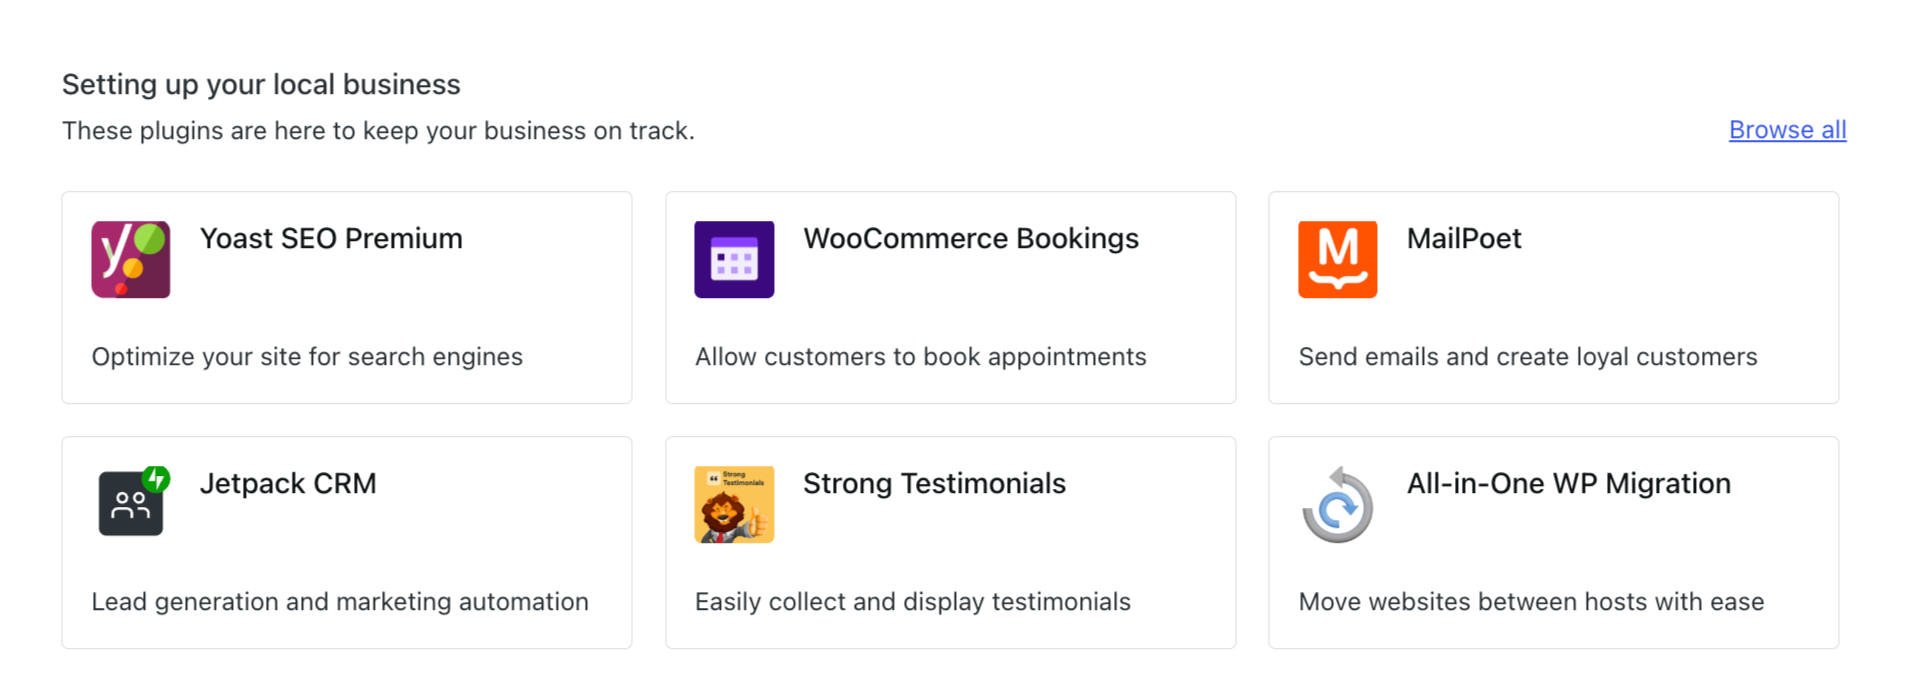Click the MailPoet title text
Screen dimensions: 1906x692
tap(1463, 238)
